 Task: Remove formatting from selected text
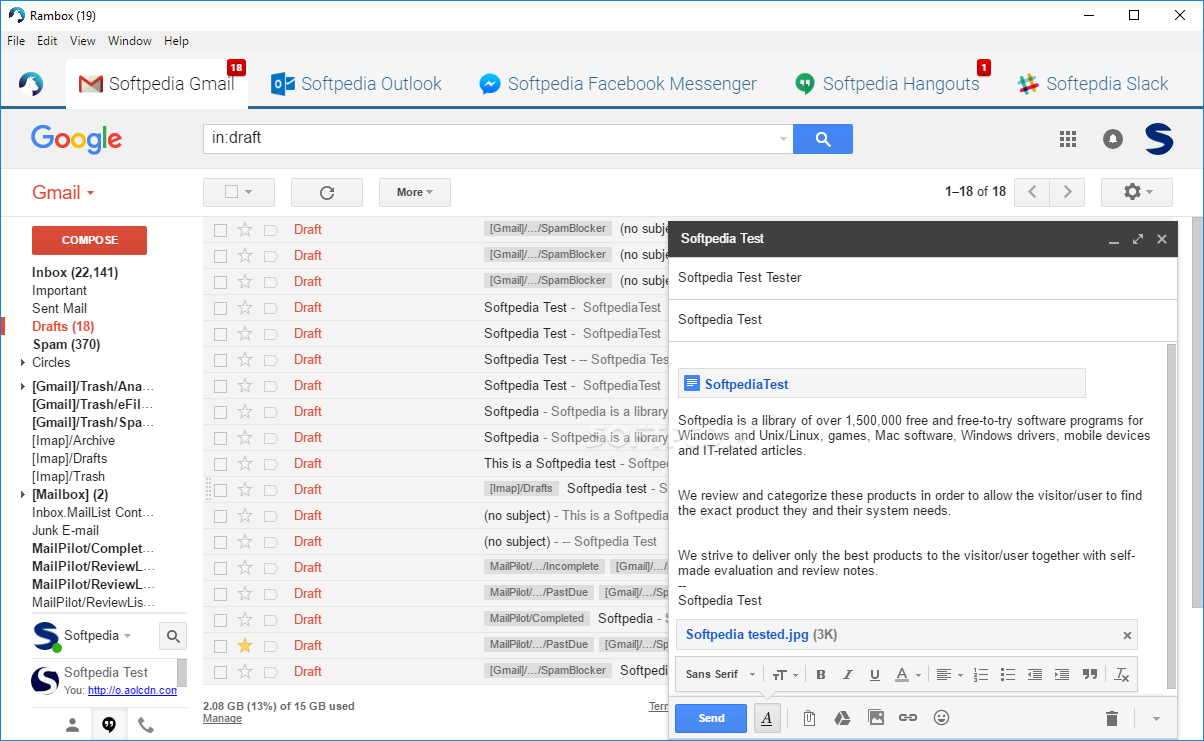point(1122,675)
